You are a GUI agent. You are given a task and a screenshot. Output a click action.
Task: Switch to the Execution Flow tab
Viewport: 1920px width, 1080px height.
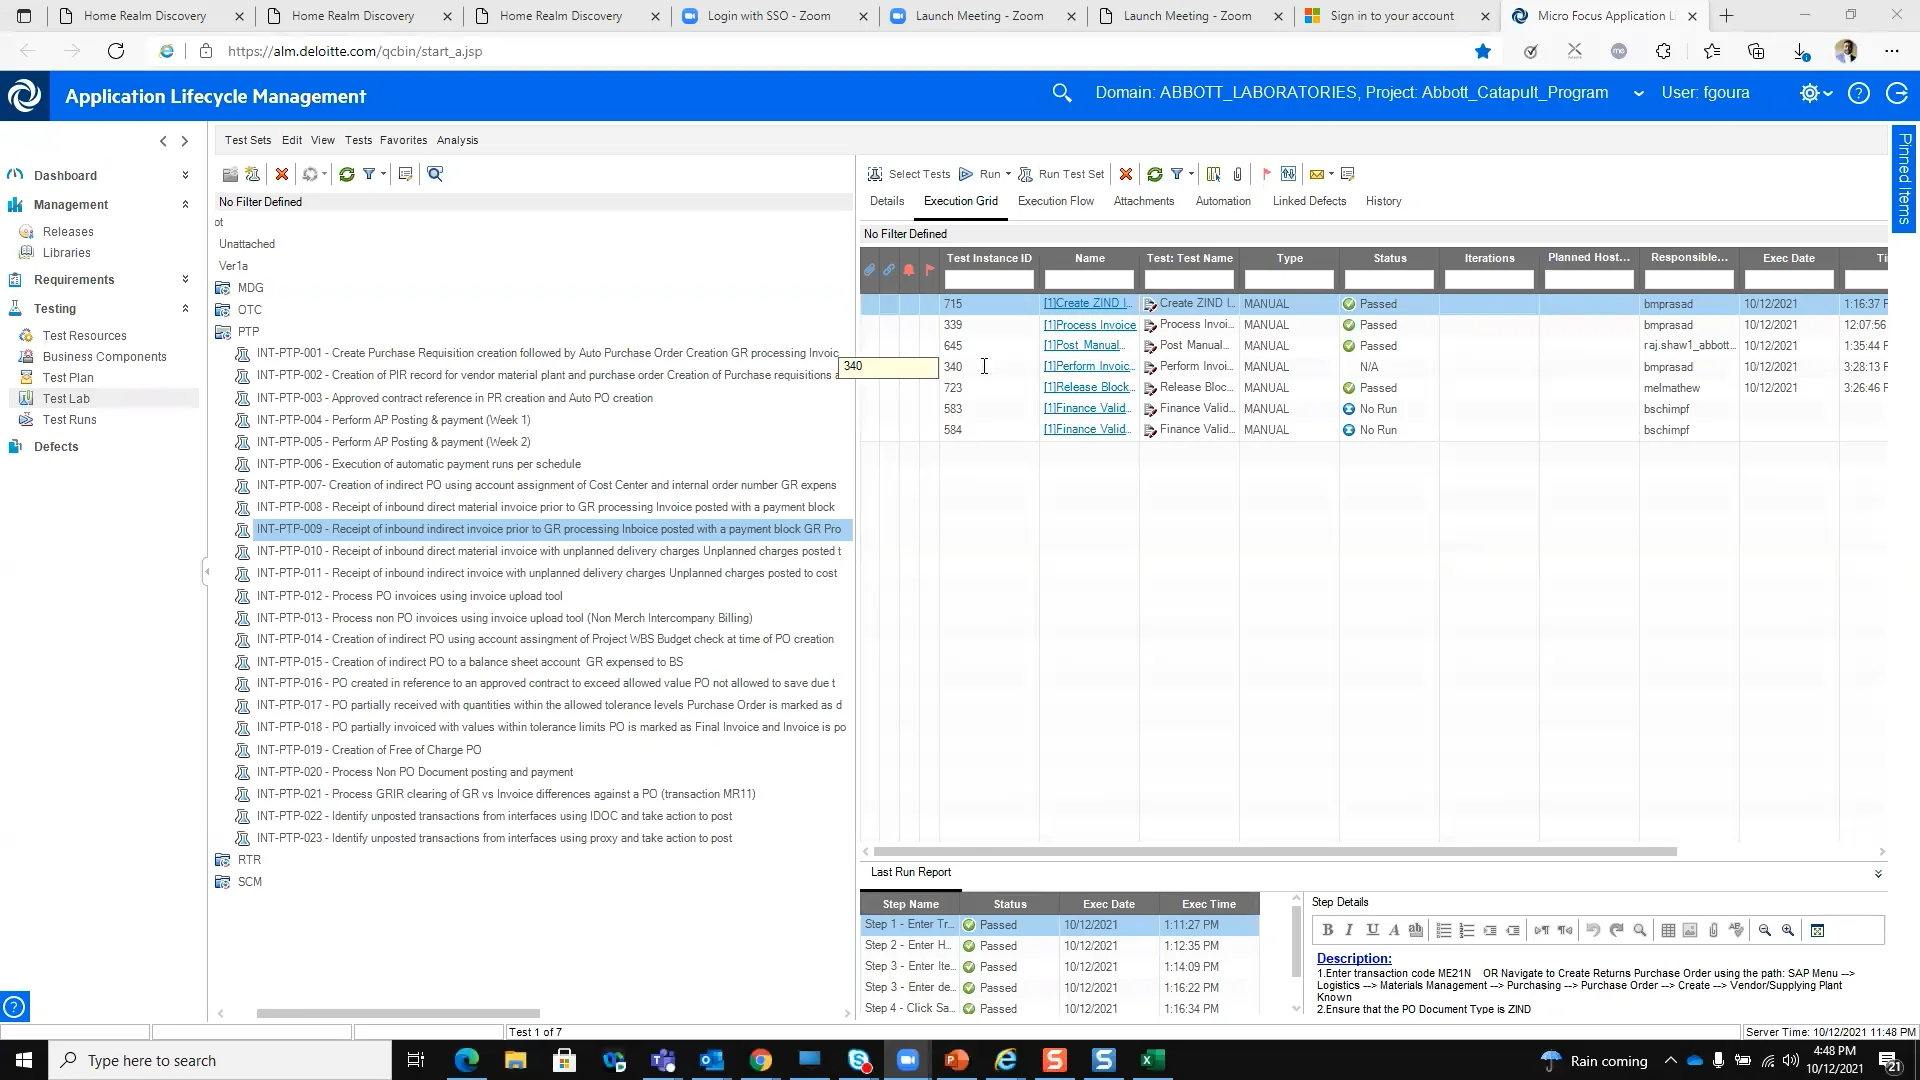pos(1055,201)
